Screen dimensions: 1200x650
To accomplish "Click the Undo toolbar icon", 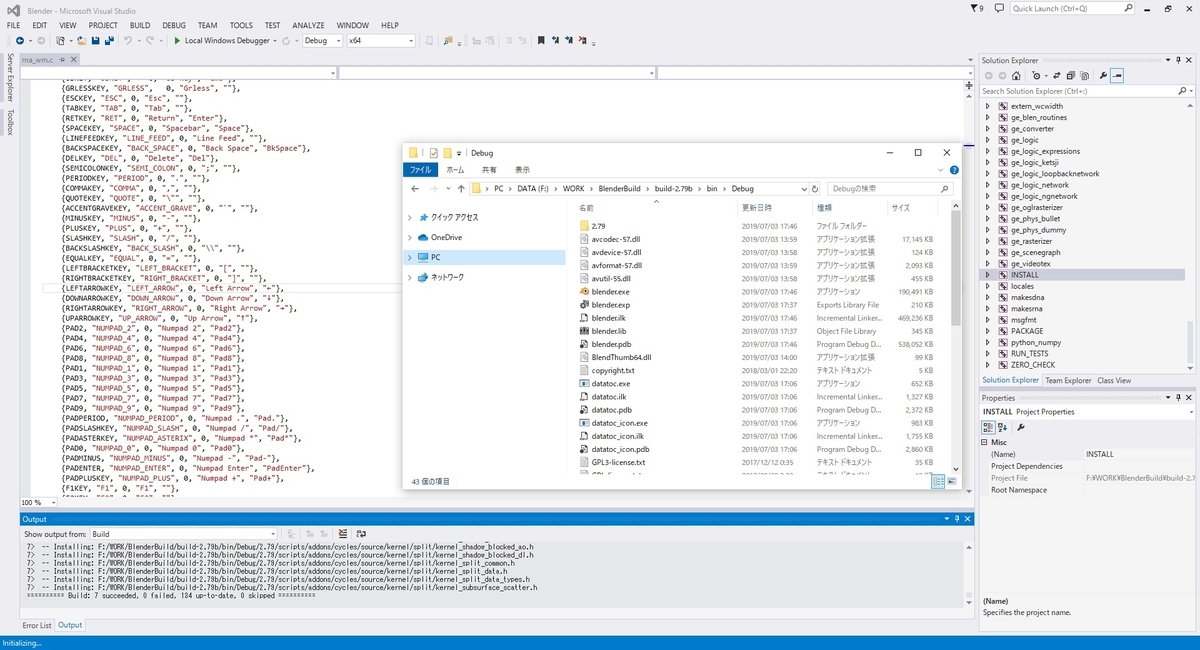I will [x=128, y=41].
